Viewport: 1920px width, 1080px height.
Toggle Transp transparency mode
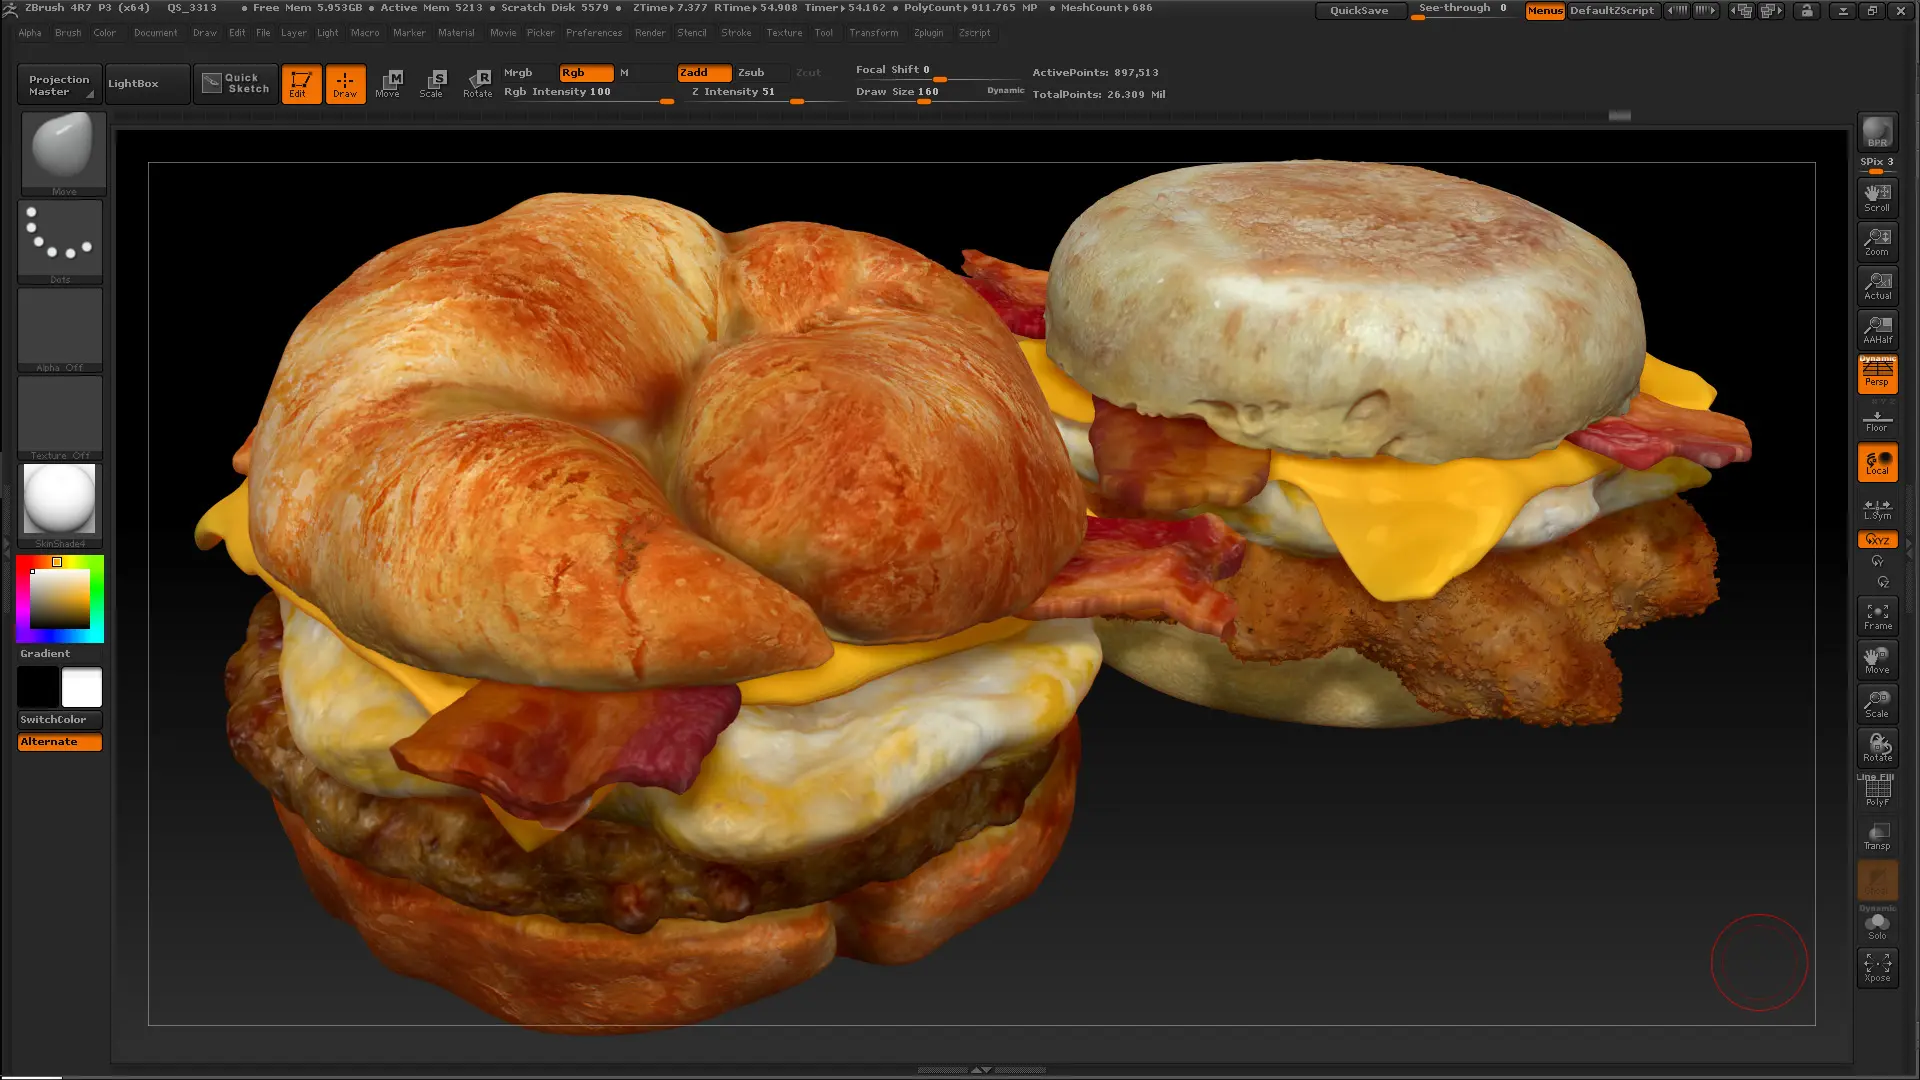tap(1877, 836)
